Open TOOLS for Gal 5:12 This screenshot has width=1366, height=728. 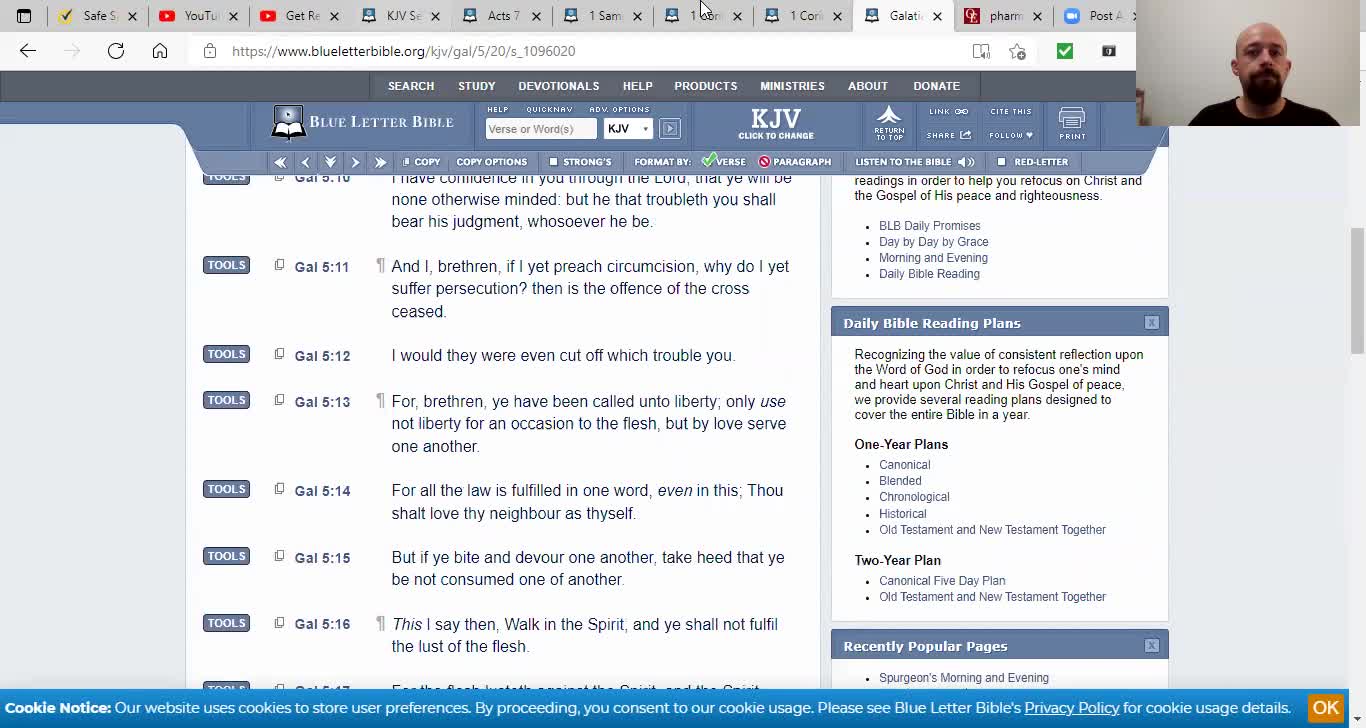pos(226,354)
